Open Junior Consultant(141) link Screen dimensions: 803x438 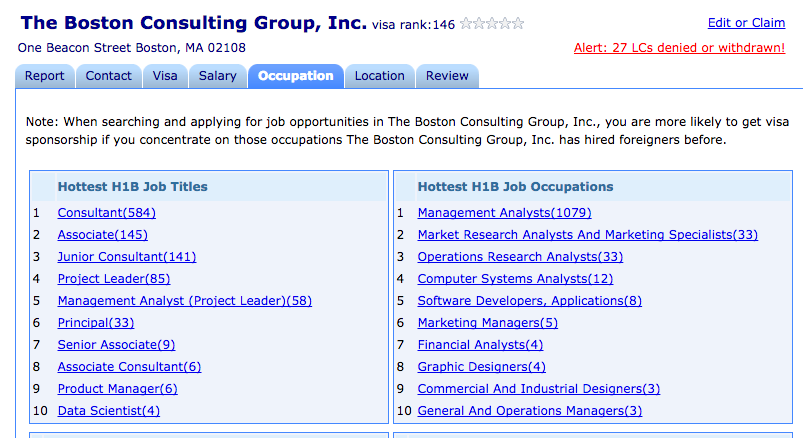[126, 257]
